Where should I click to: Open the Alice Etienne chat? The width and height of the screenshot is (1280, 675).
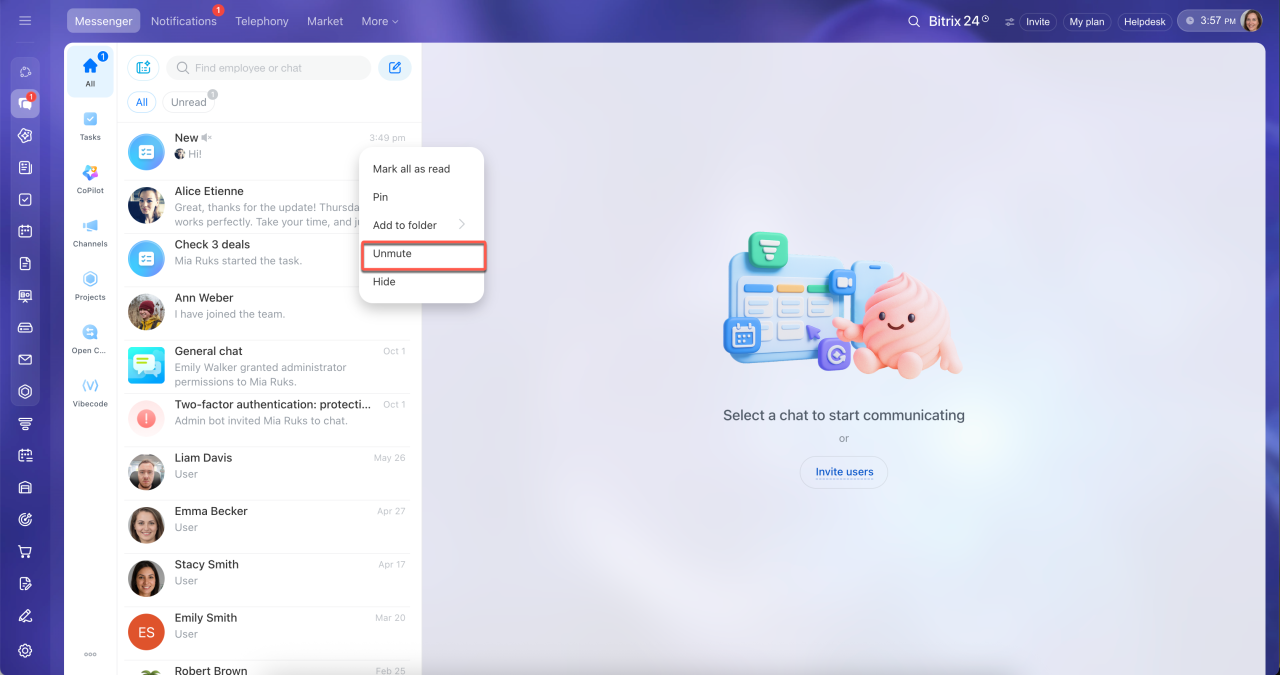(x=268, y=206)
